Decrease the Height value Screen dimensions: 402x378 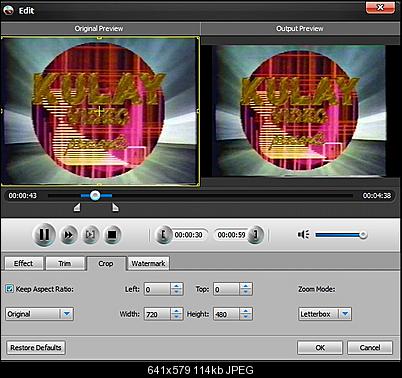246,317
